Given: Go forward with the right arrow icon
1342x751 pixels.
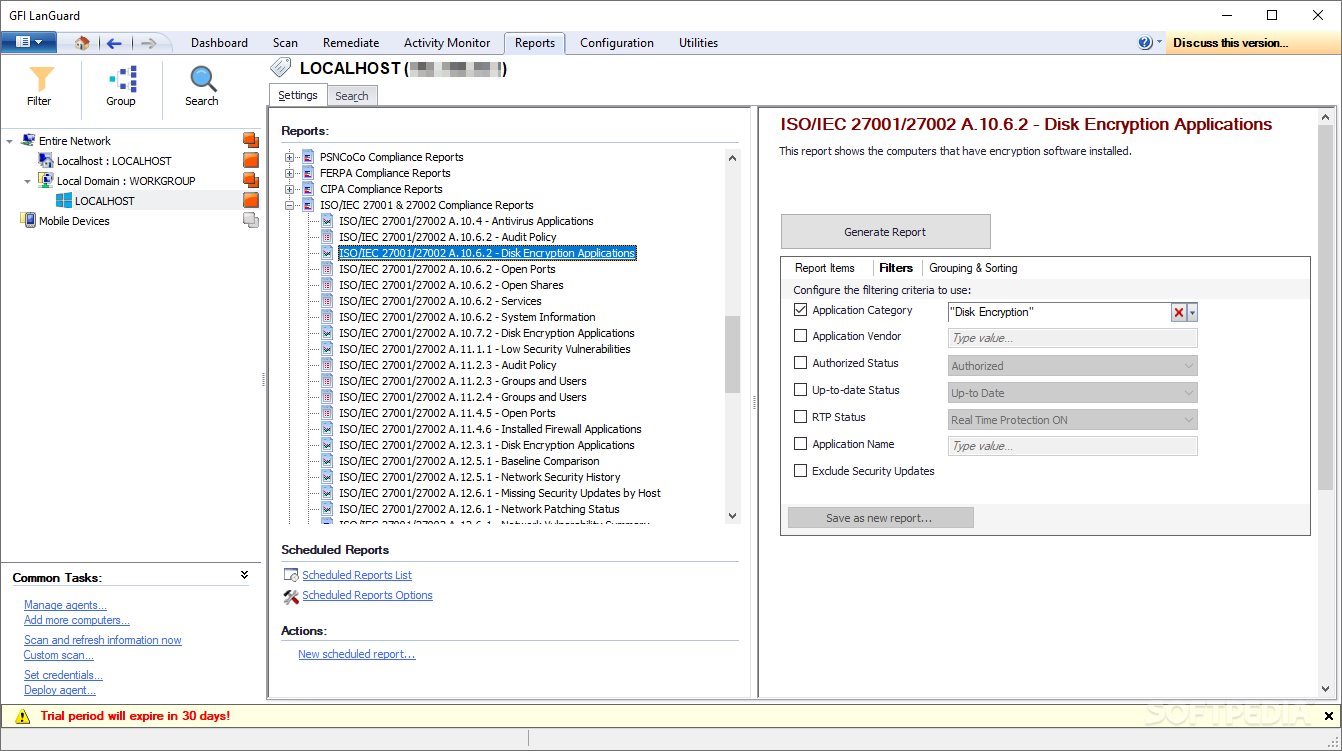Looking at the screenshot, I should click(x=148, y=43).
